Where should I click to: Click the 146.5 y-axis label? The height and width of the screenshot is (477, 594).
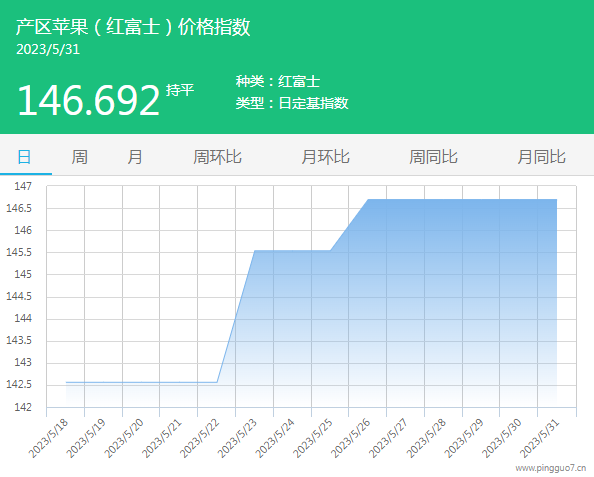[x=19, y=208]
